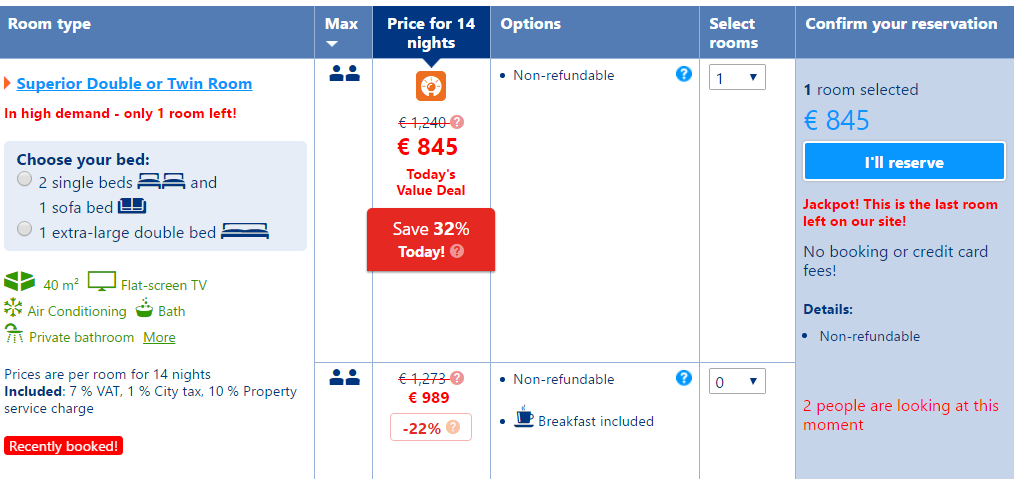The height and width of the screenshot is (479, 1032).
Task: Click question mark on -22% discount badge
Action: [453, 428]
